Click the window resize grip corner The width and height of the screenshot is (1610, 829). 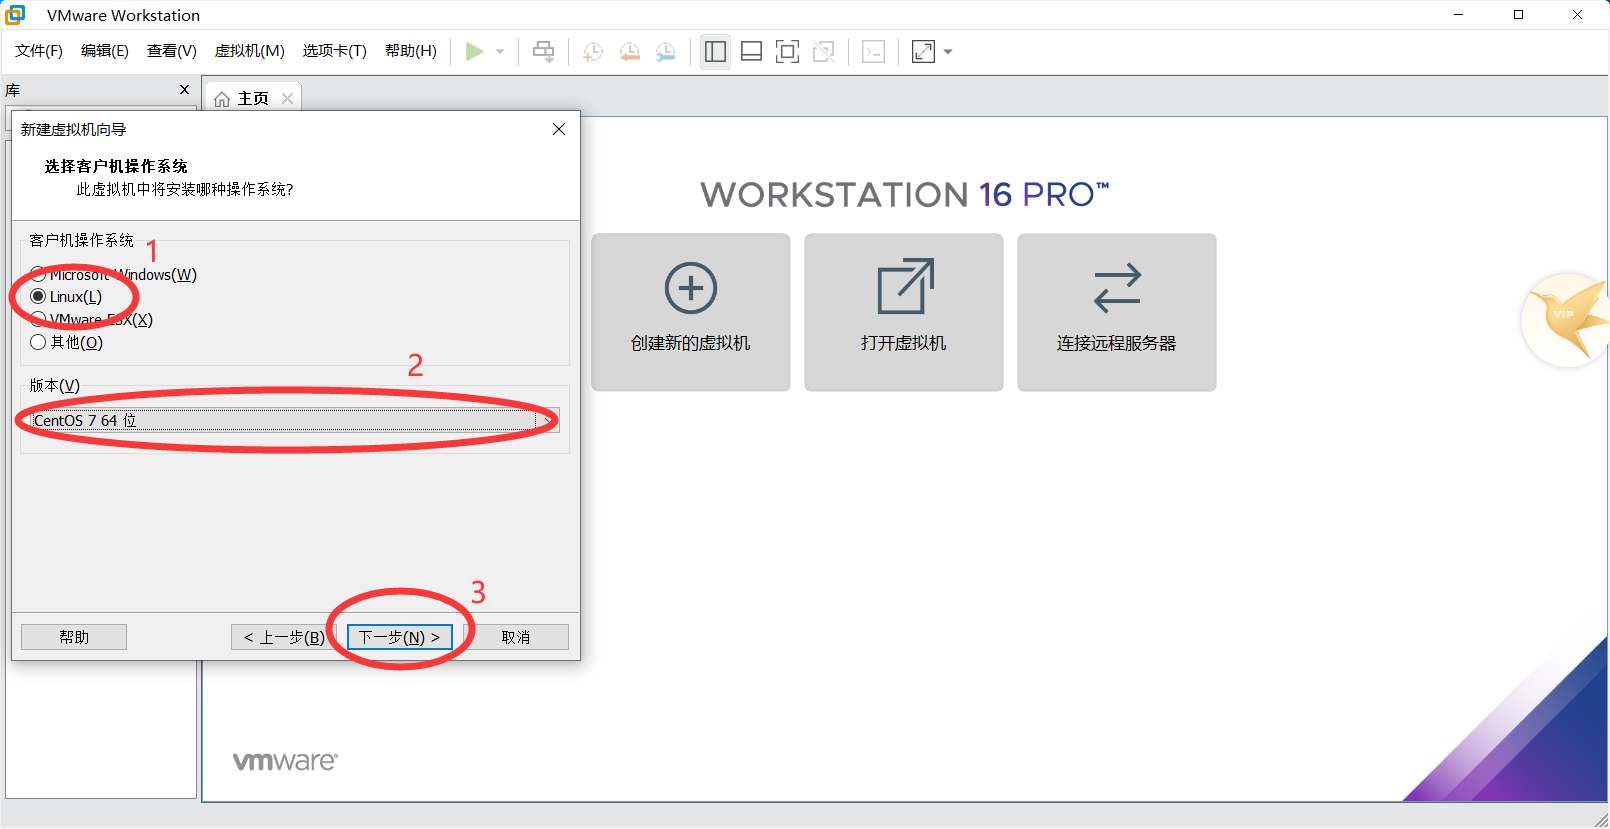point(1600,819)
